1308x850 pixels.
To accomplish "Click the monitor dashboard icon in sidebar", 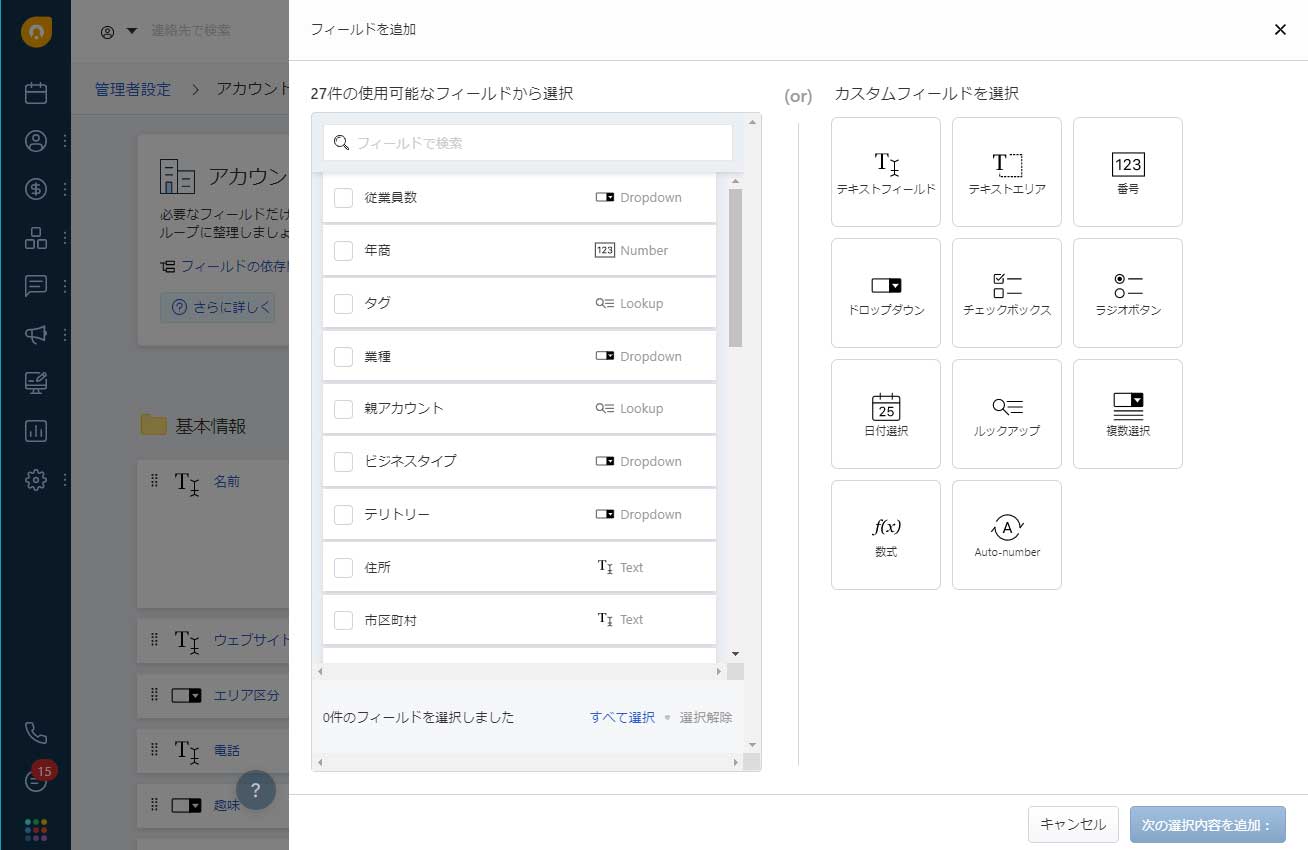I will coord(36,383).
